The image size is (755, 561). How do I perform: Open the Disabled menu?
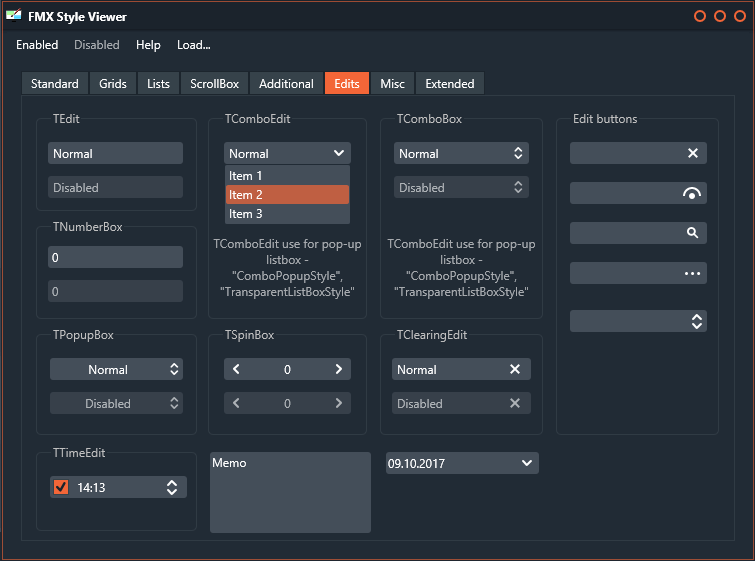(97, 45)
